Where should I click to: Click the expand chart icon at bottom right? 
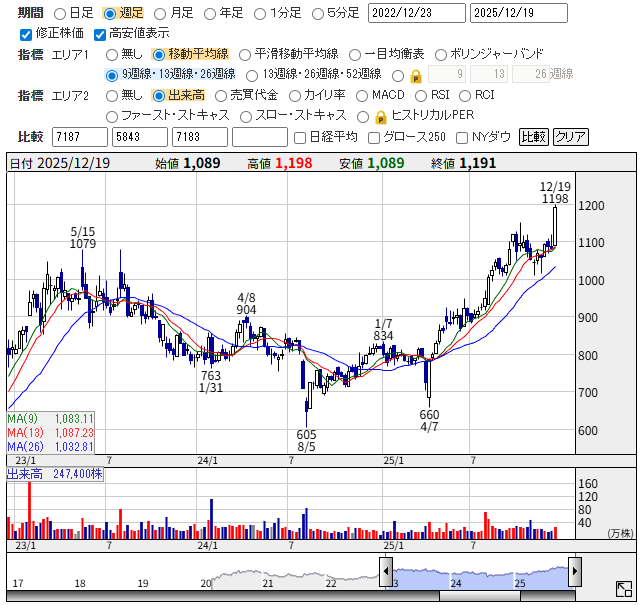[x=624, y=589]
